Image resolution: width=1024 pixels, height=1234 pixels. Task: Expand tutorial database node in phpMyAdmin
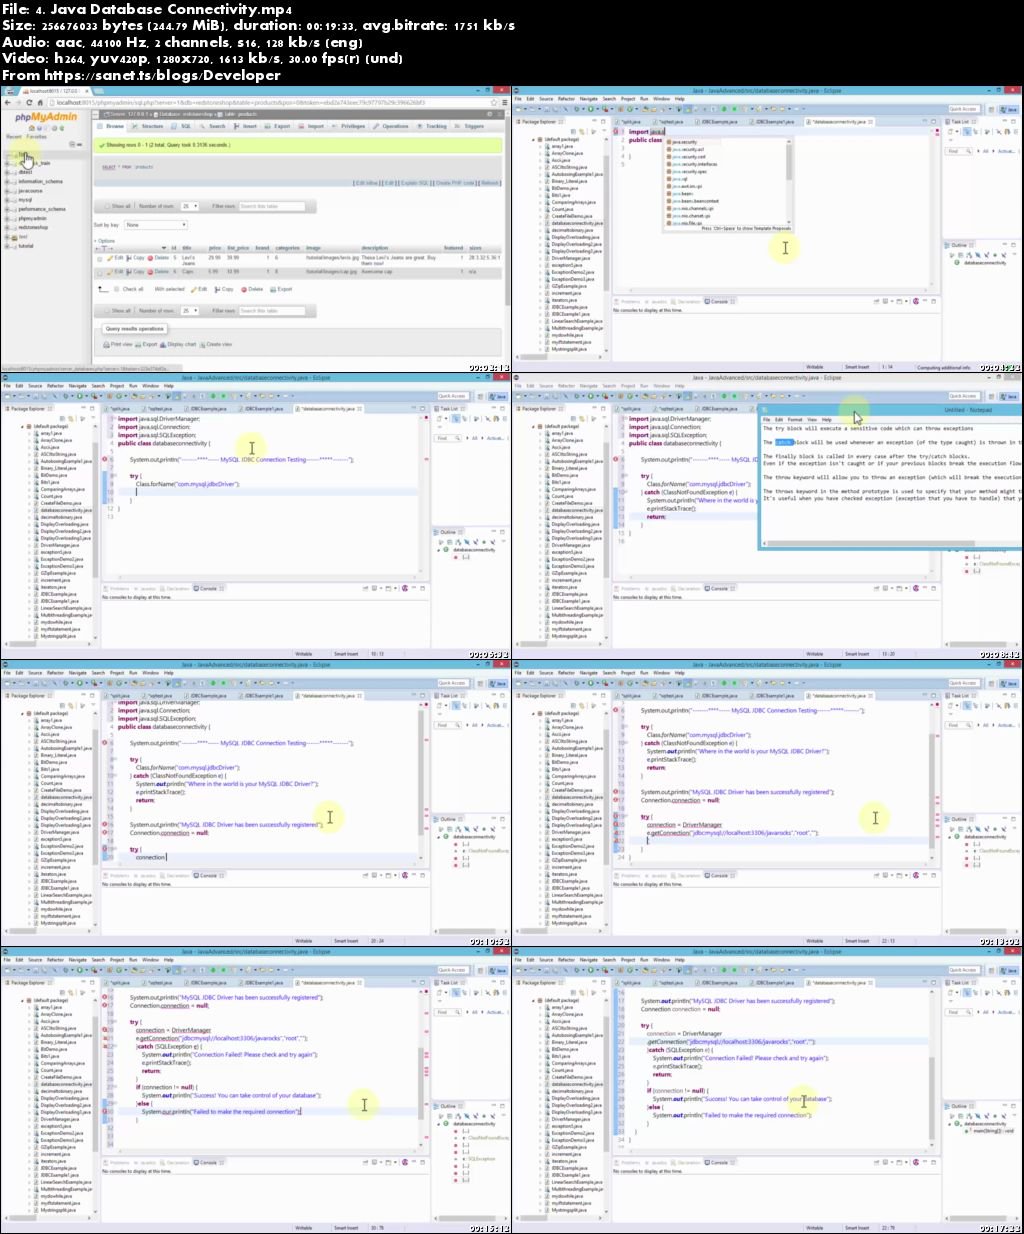pos(7,246)
